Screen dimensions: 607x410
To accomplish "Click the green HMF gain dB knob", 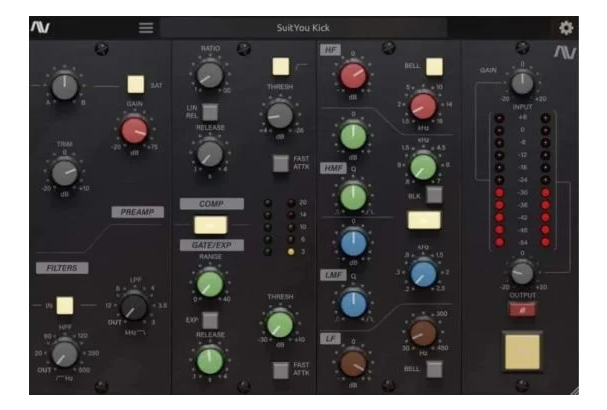I will tap(353, 136).
